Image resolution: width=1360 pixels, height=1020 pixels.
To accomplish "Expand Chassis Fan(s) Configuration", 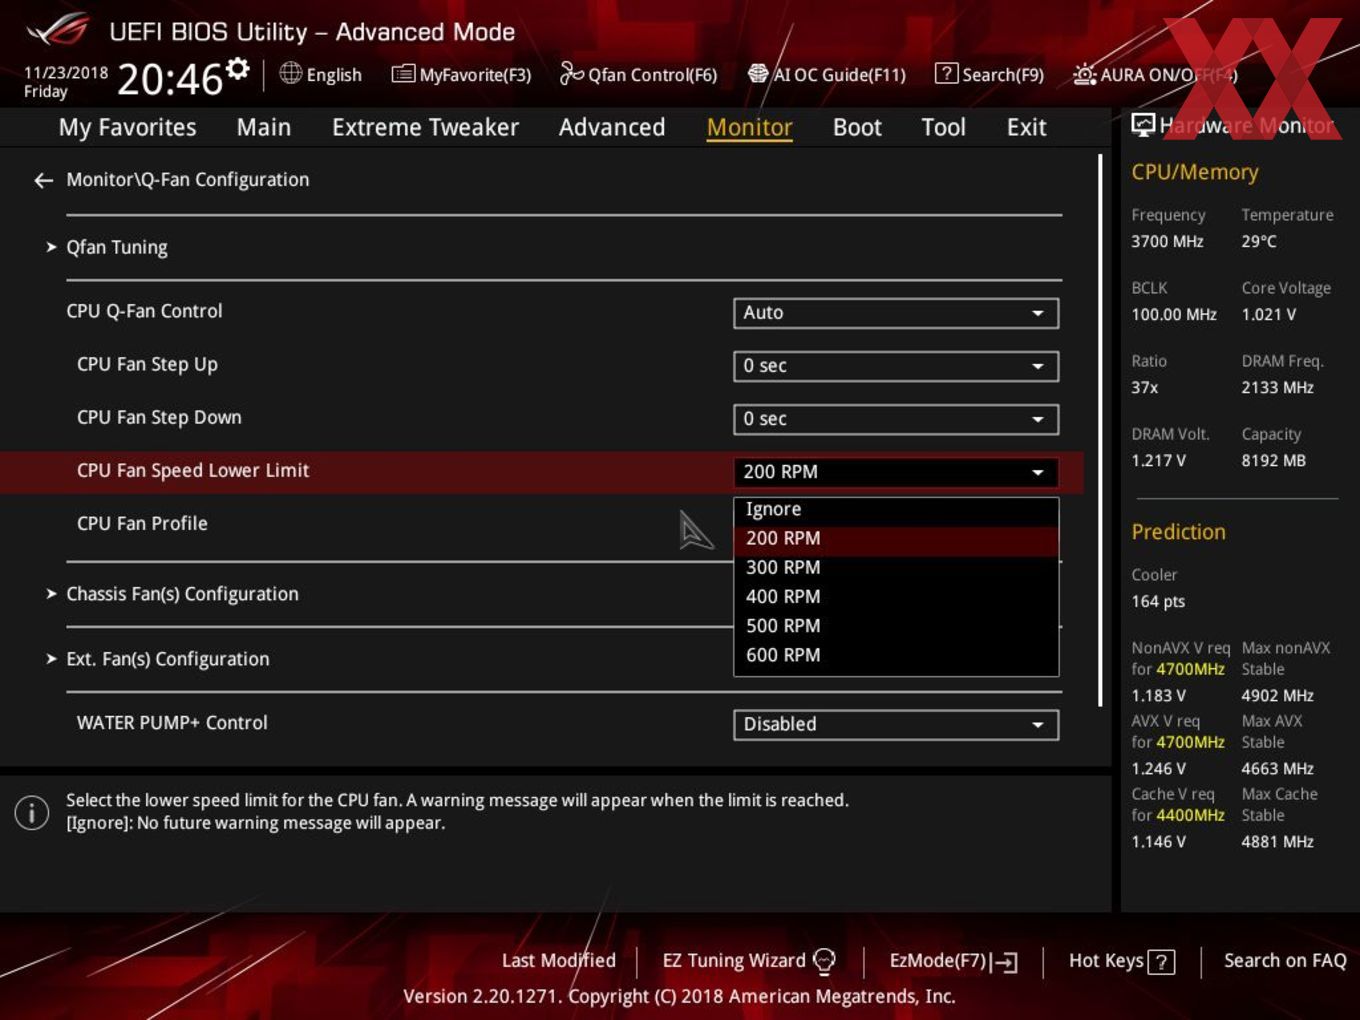I will (182, 594).
